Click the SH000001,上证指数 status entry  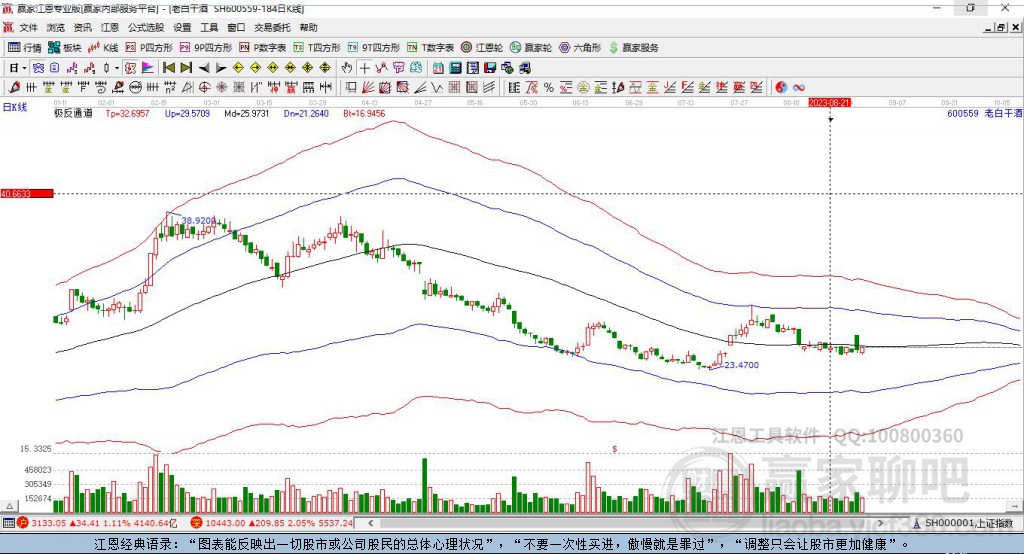pyautogui.click(x=968, y=523)
